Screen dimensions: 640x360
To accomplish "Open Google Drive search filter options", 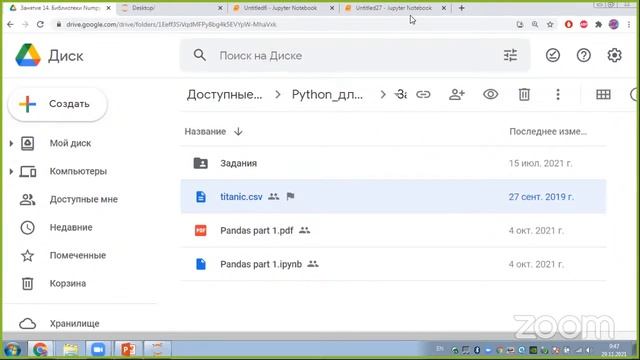I will [x=510, y=55].
